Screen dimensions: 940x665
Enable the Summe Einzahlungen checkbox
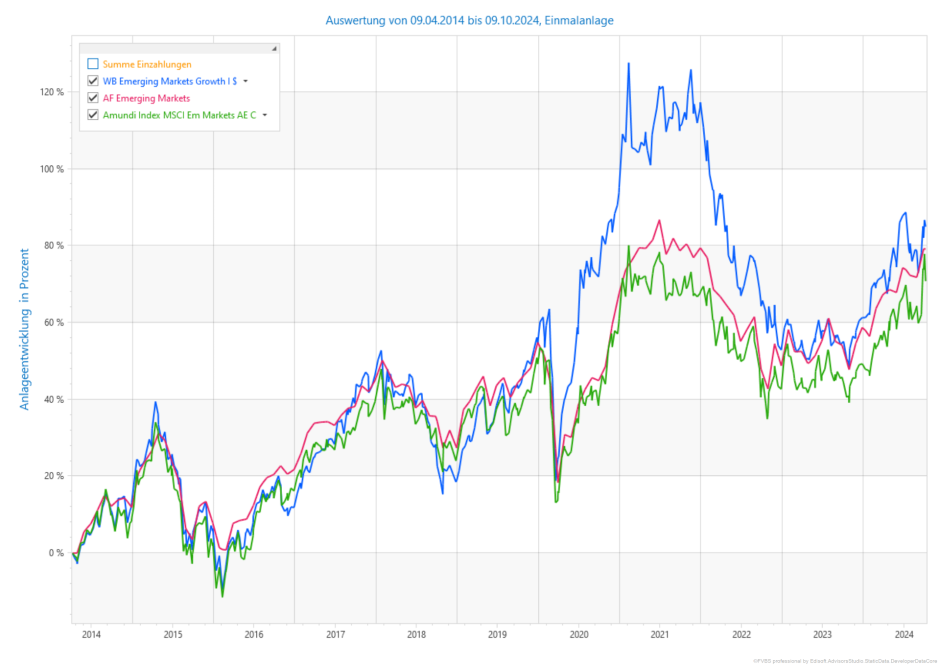[93, 64]
